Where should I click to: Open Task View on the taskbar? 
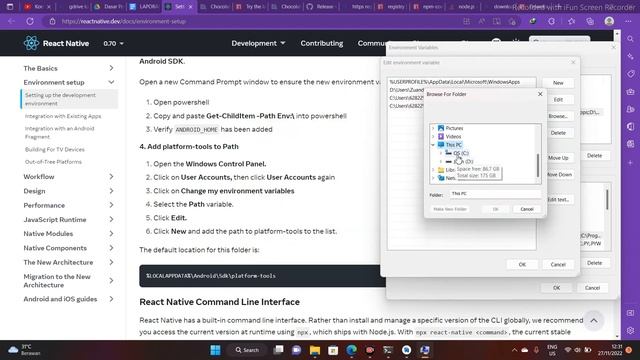[x=278, y=350]
